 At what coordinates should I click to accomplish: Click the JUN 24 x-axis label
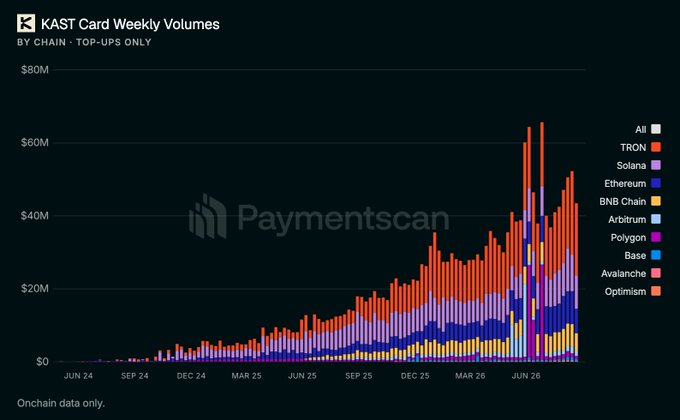pos(78,376)
